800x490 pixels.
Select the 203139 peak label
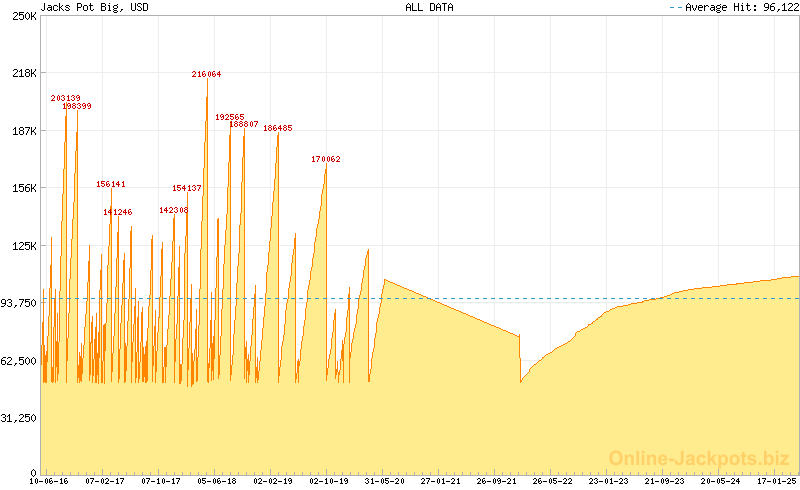click(66, 98)
